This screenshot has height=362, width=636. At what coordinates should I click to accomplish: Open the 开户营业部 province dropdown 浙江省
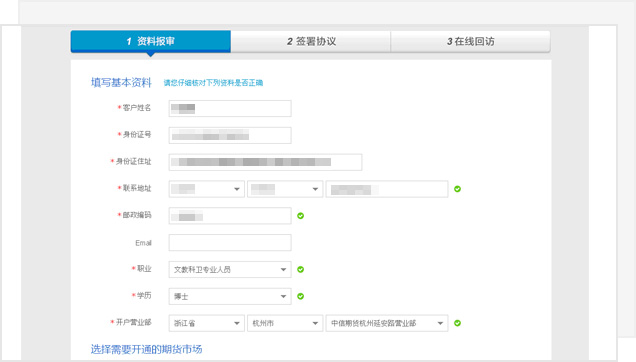click(x=206, y=323)
